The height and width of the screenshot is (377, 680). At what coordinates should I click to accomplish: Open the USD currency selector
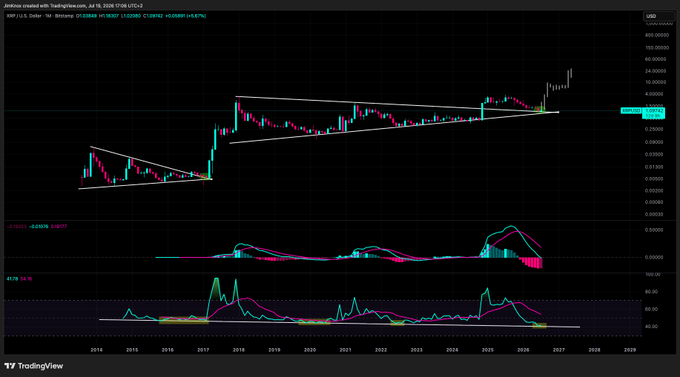[659, 16]
